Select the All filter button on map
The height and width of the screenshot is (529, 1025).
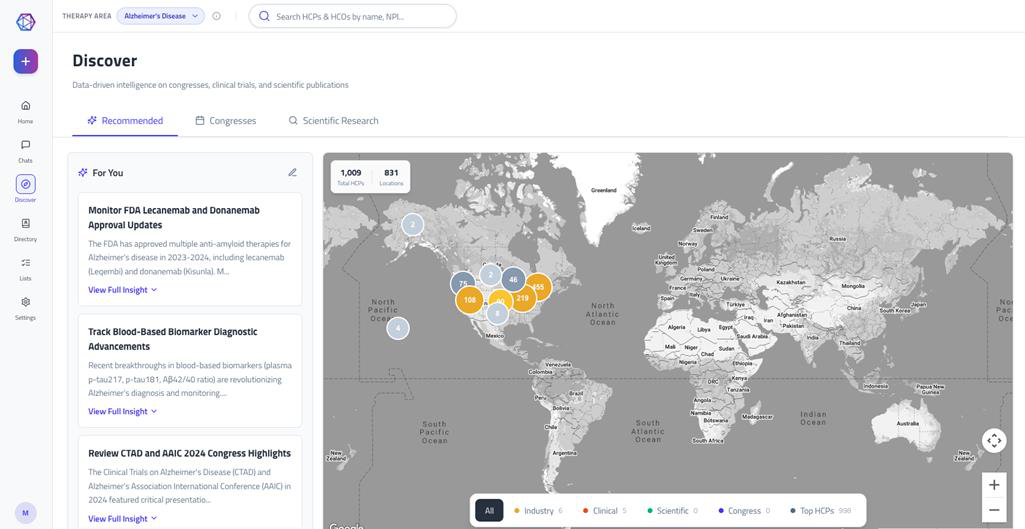point(489,511)
